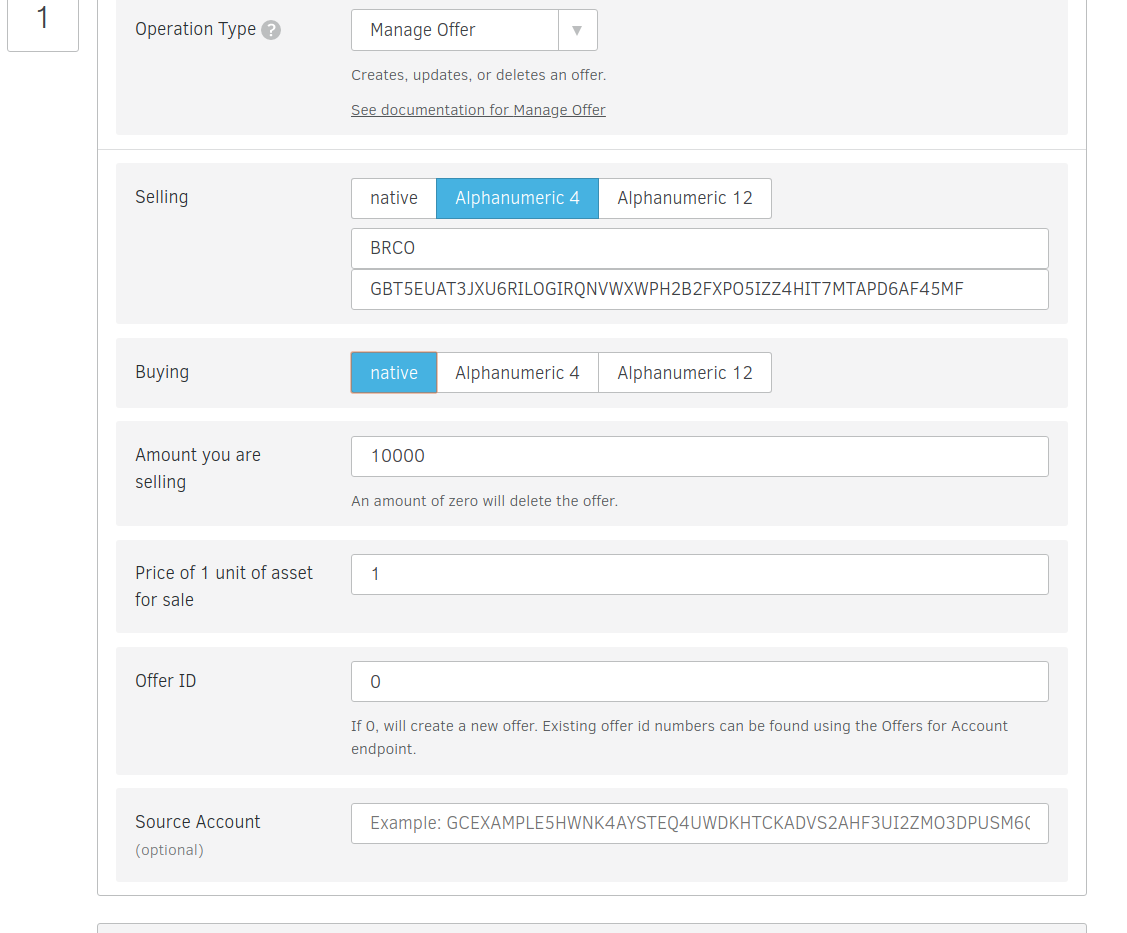Select native as the Selling asset type
The width and height of the screenshot is (1127, 933).
point(393,198)
